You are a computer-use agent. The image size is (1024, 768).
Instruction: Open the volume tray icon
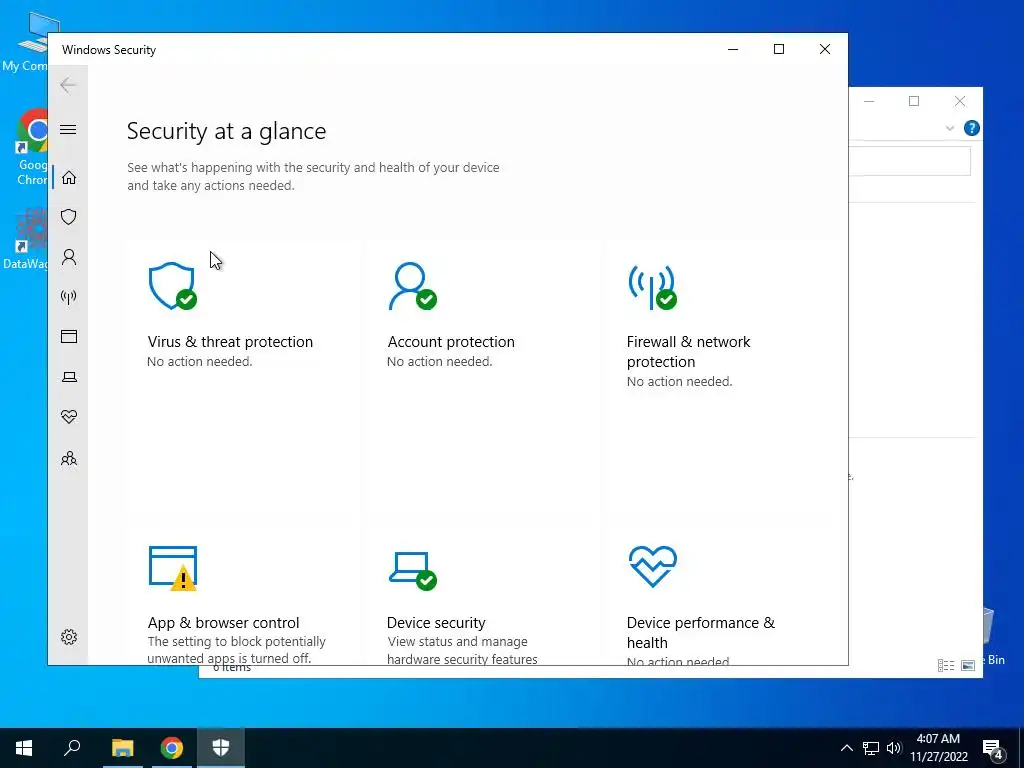(x=894, y=748)
